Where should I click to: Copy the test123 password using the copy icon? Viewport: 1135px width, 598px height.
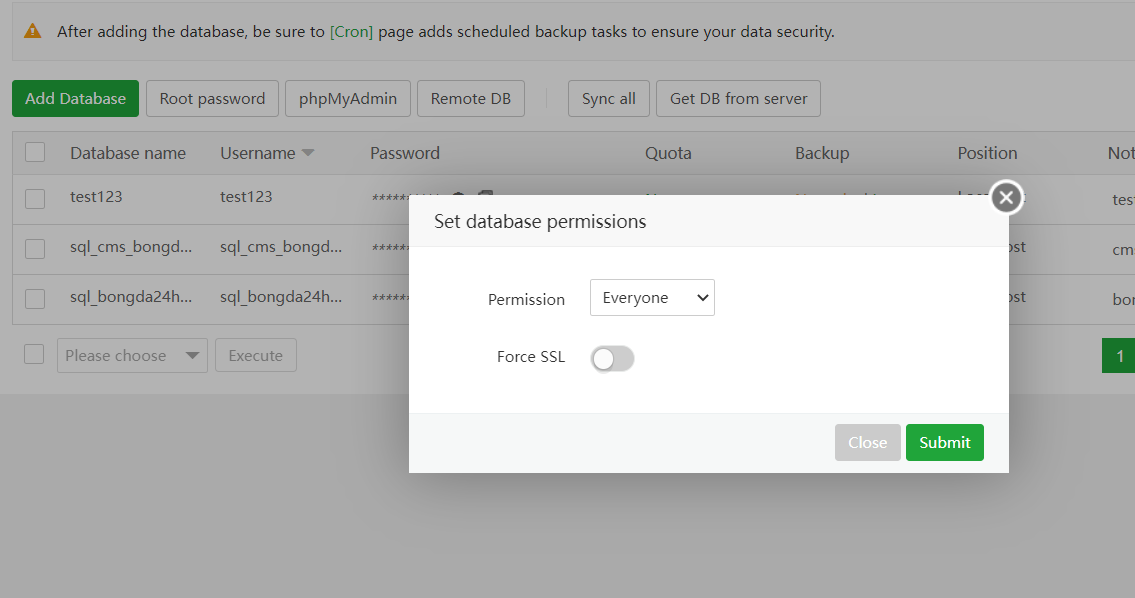484,195
